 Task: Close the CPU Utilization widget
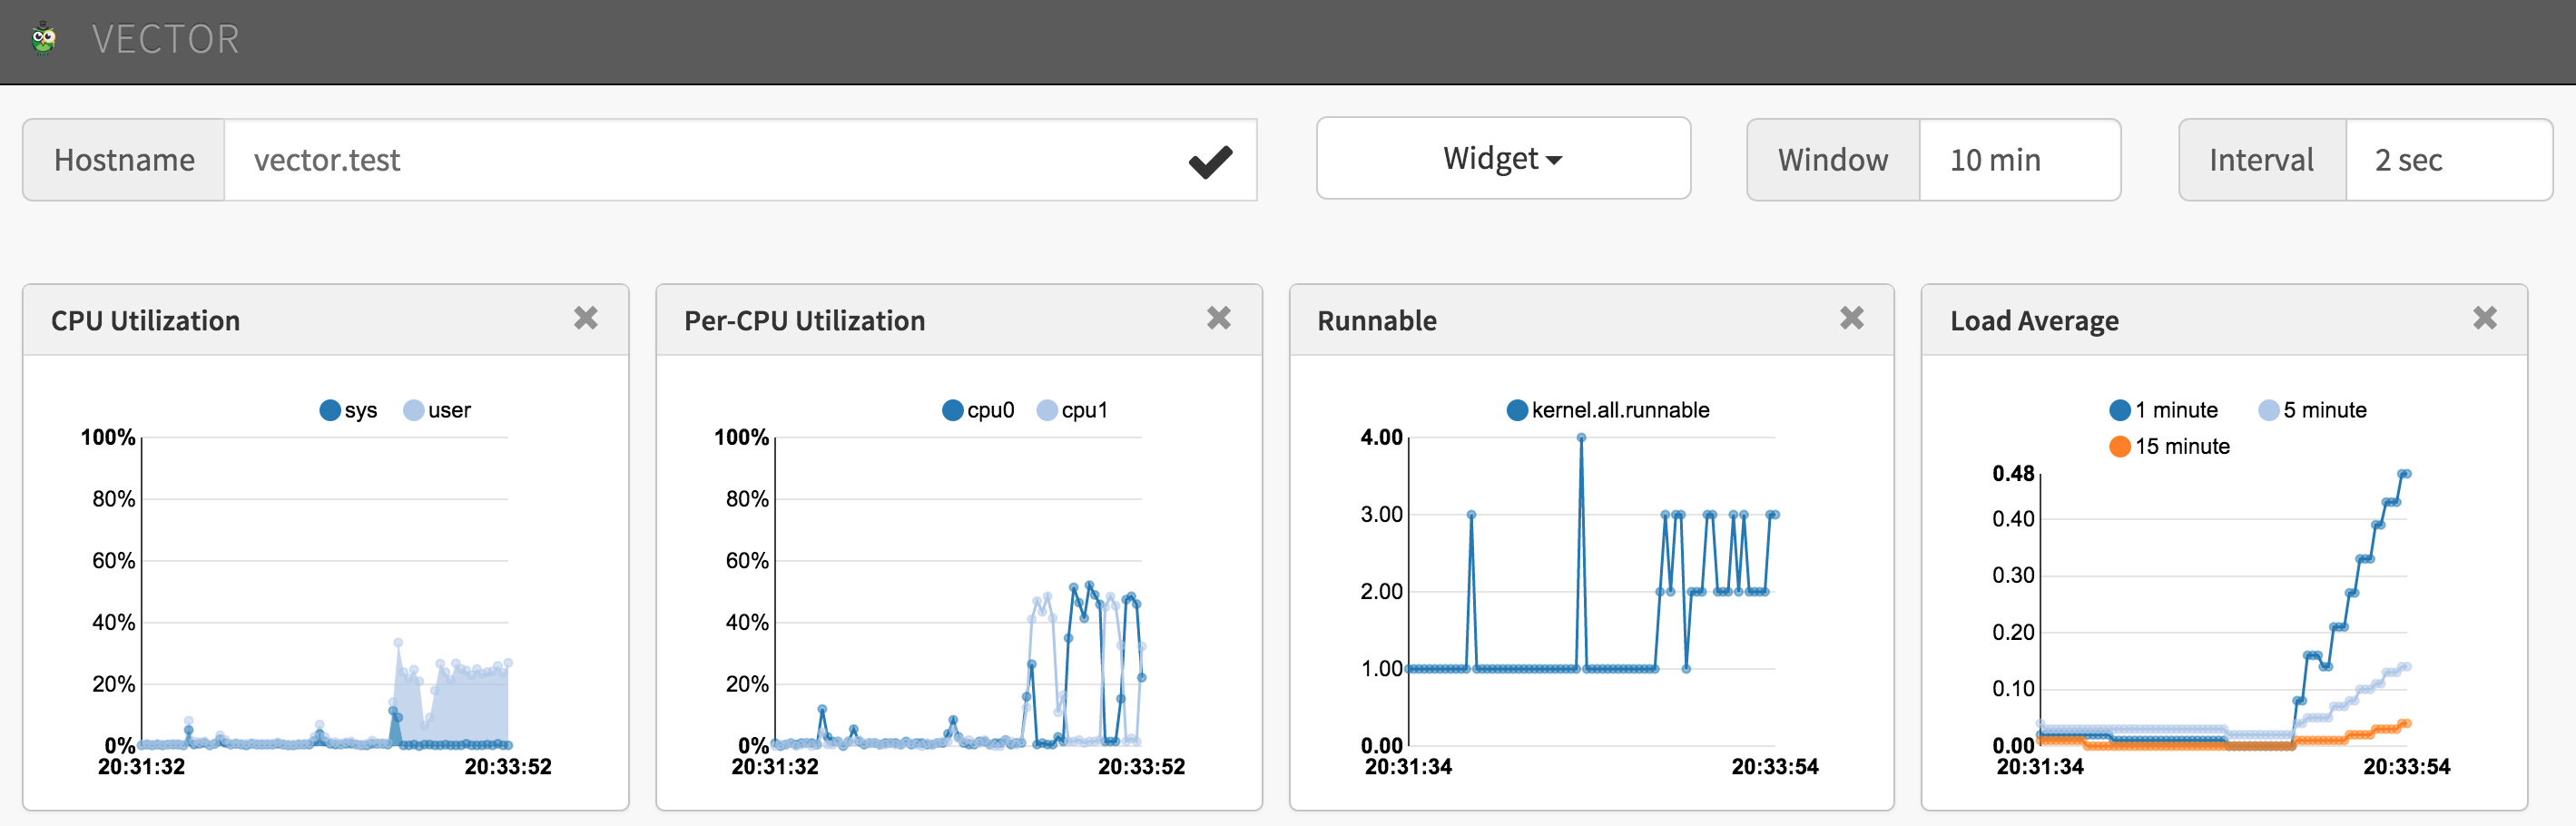586,318
